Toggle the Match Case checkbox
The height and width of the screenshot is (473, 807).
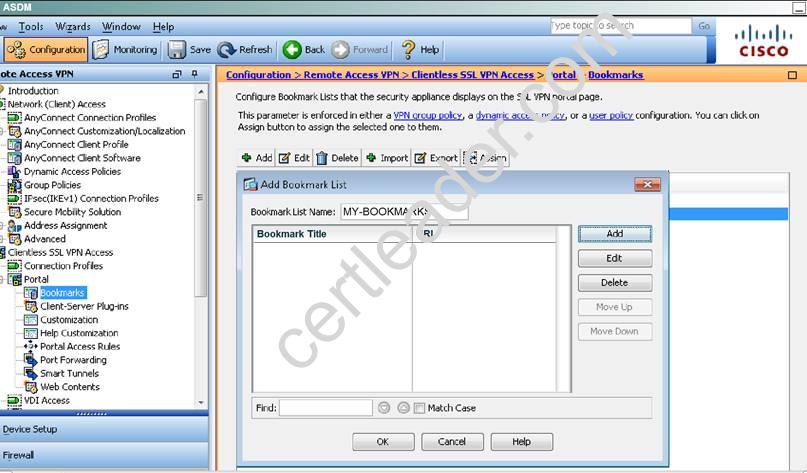pos(419,408)
